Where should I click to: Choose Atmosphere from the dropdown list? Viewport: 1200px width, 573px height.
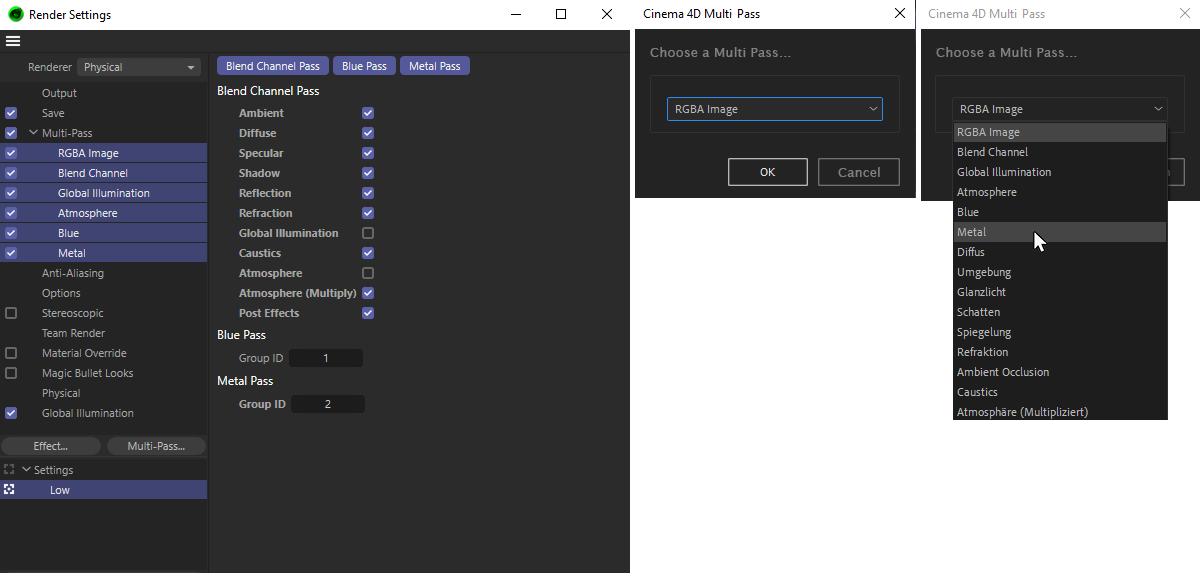tap(1060, 192)
